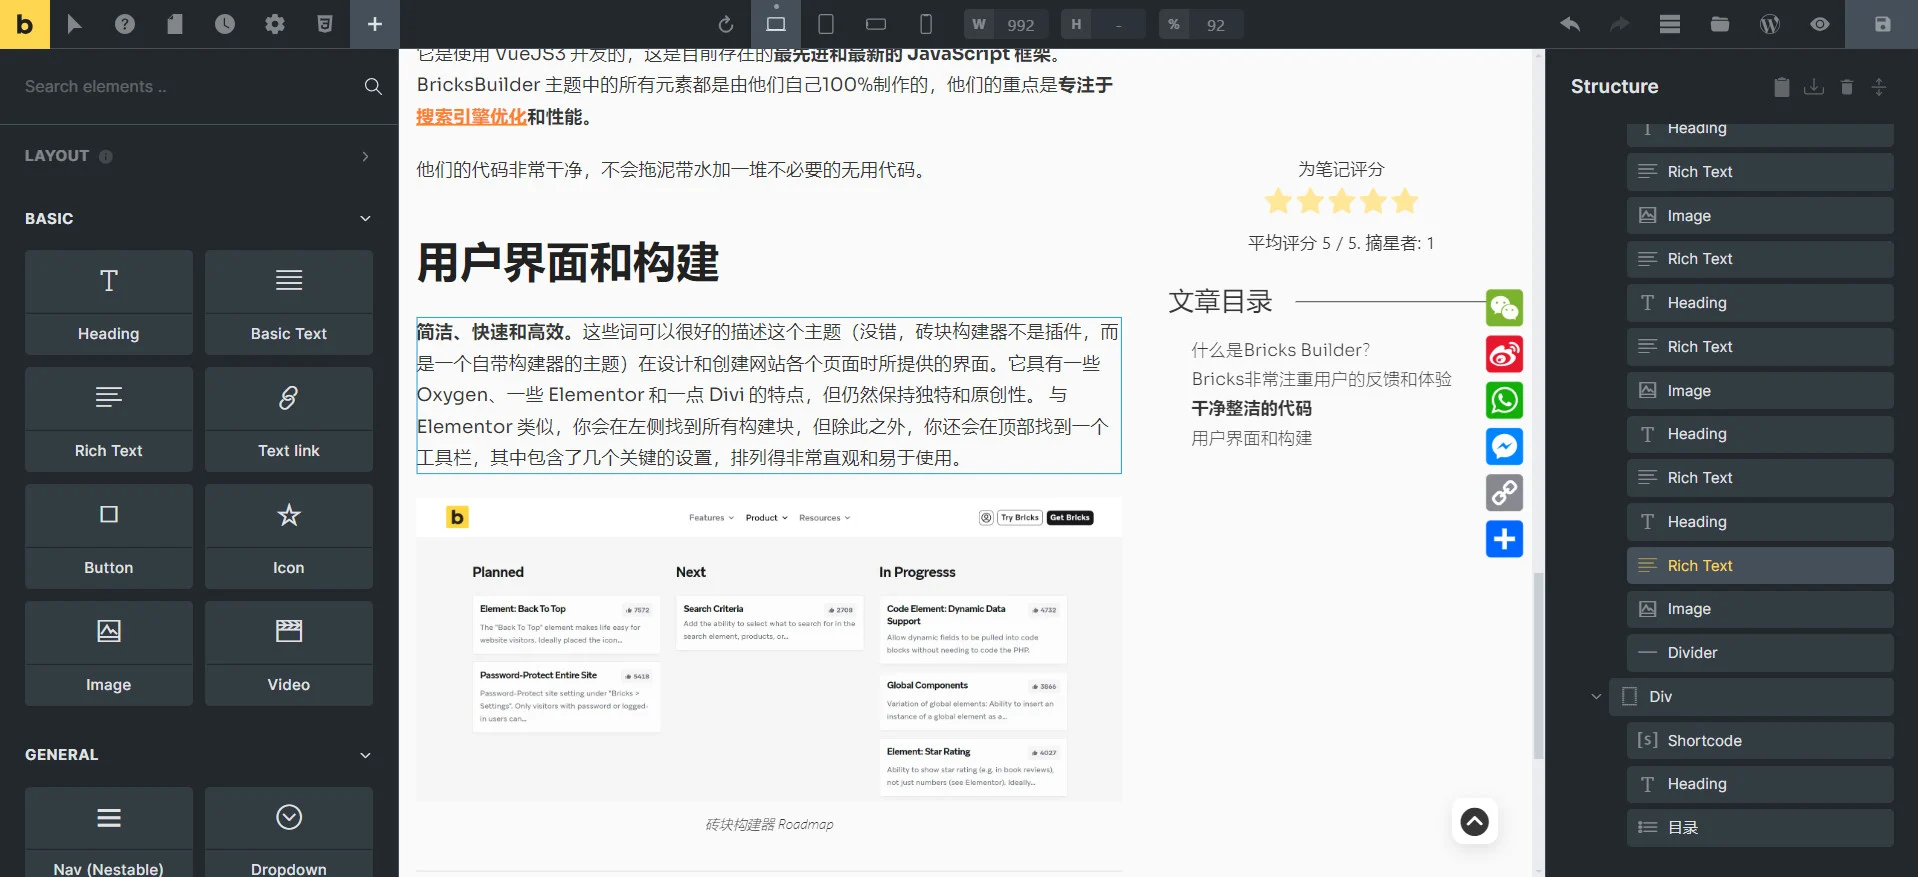Collapse the BASIC section

pyautogui.click(x=198, y=218)
